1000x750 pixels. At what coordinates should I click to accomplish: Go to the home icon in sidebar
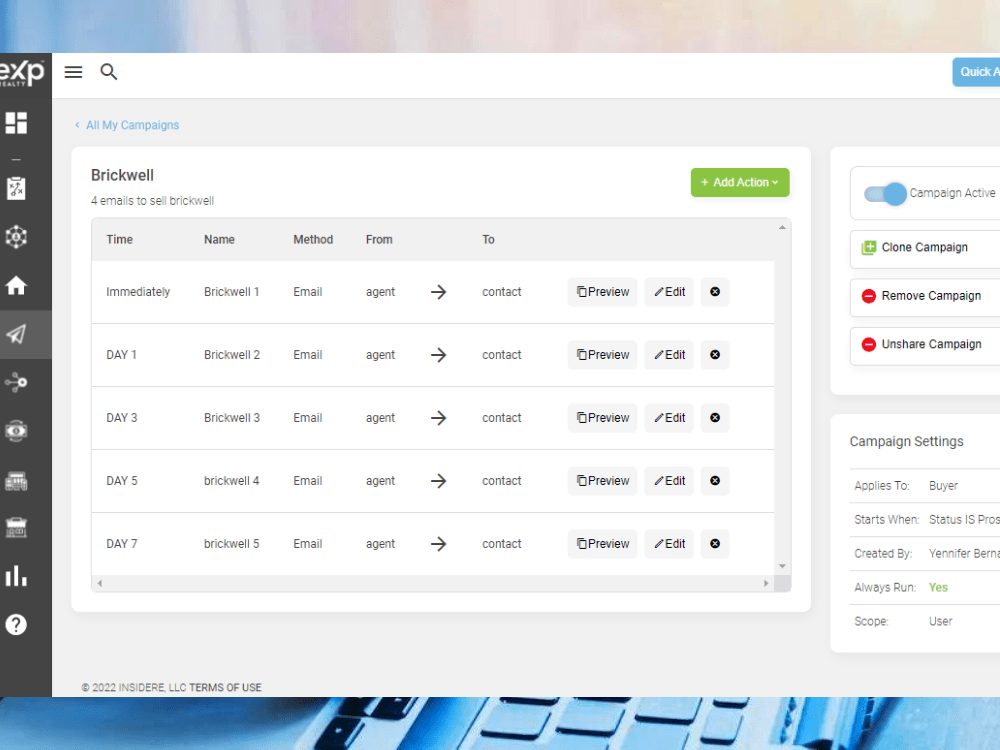(17, 285)
